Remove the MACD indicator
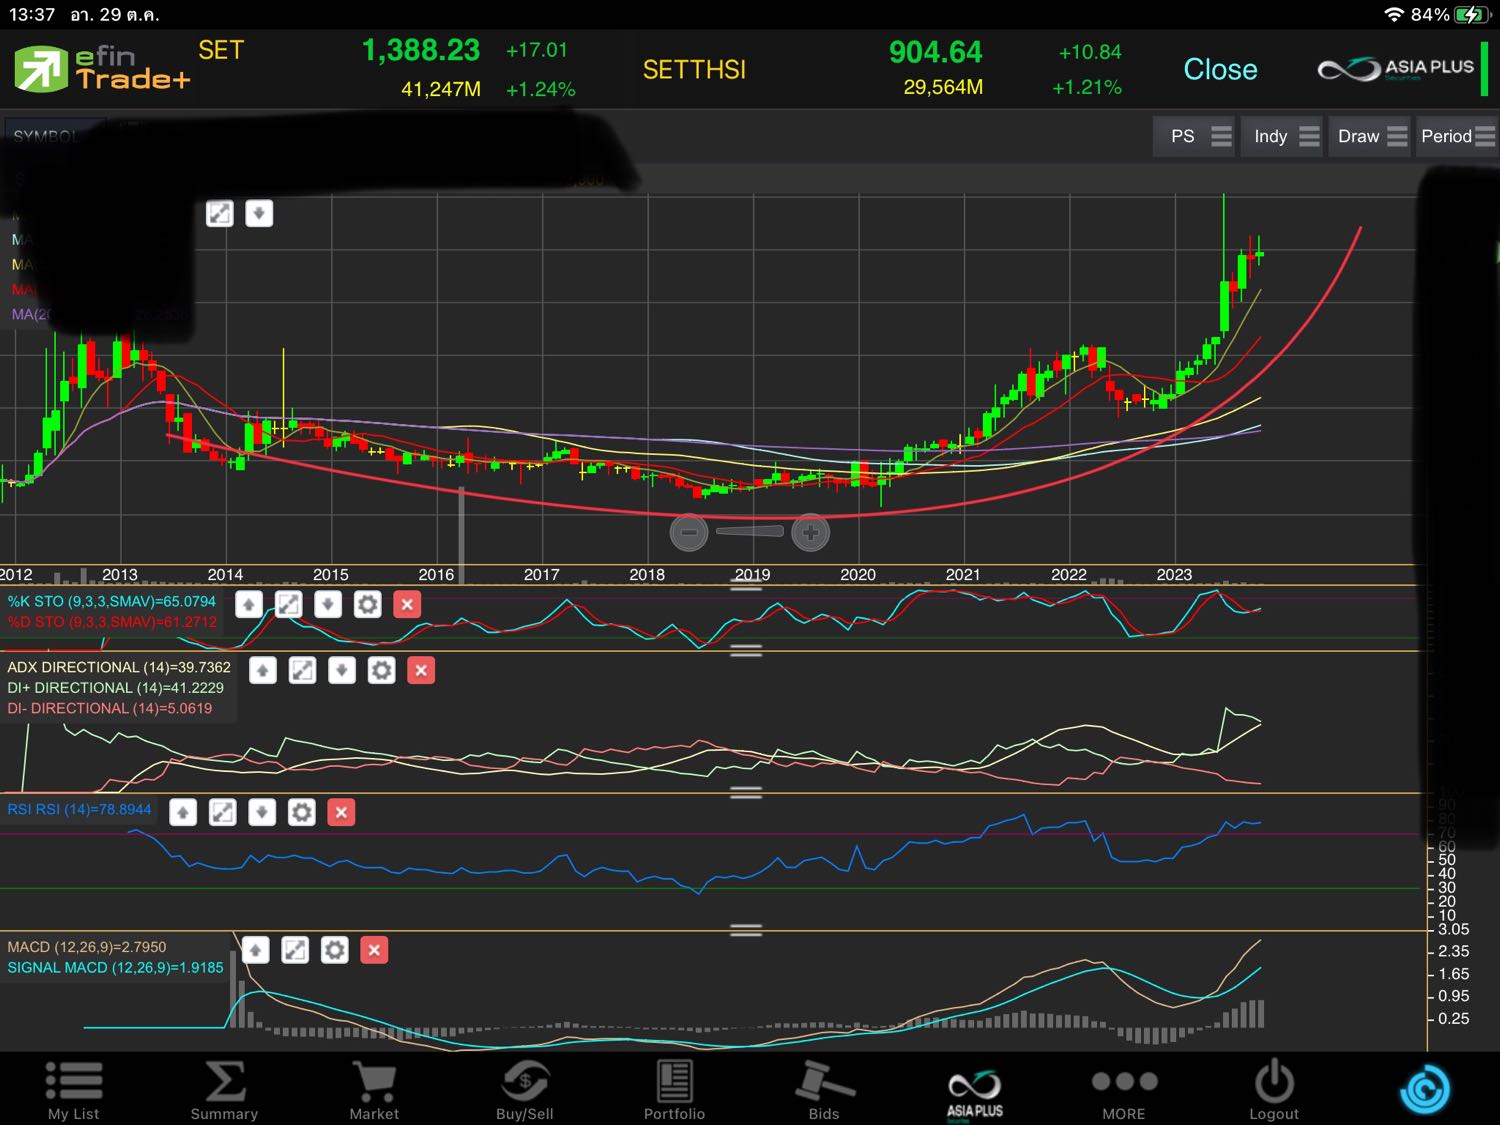The image size is (1500, 1125). pyautogui.click(x=374, y=950)
